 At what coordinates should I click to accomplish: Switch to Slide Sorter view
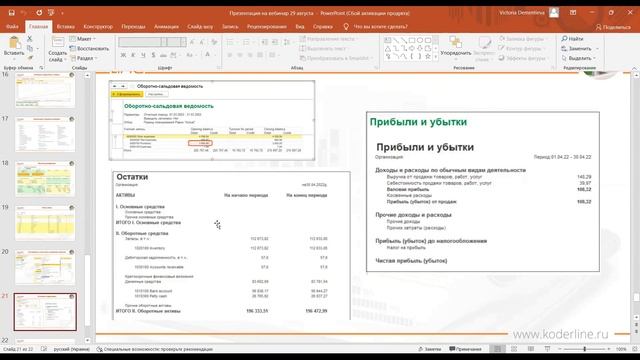pyautogui.click(x=514, y=349)
